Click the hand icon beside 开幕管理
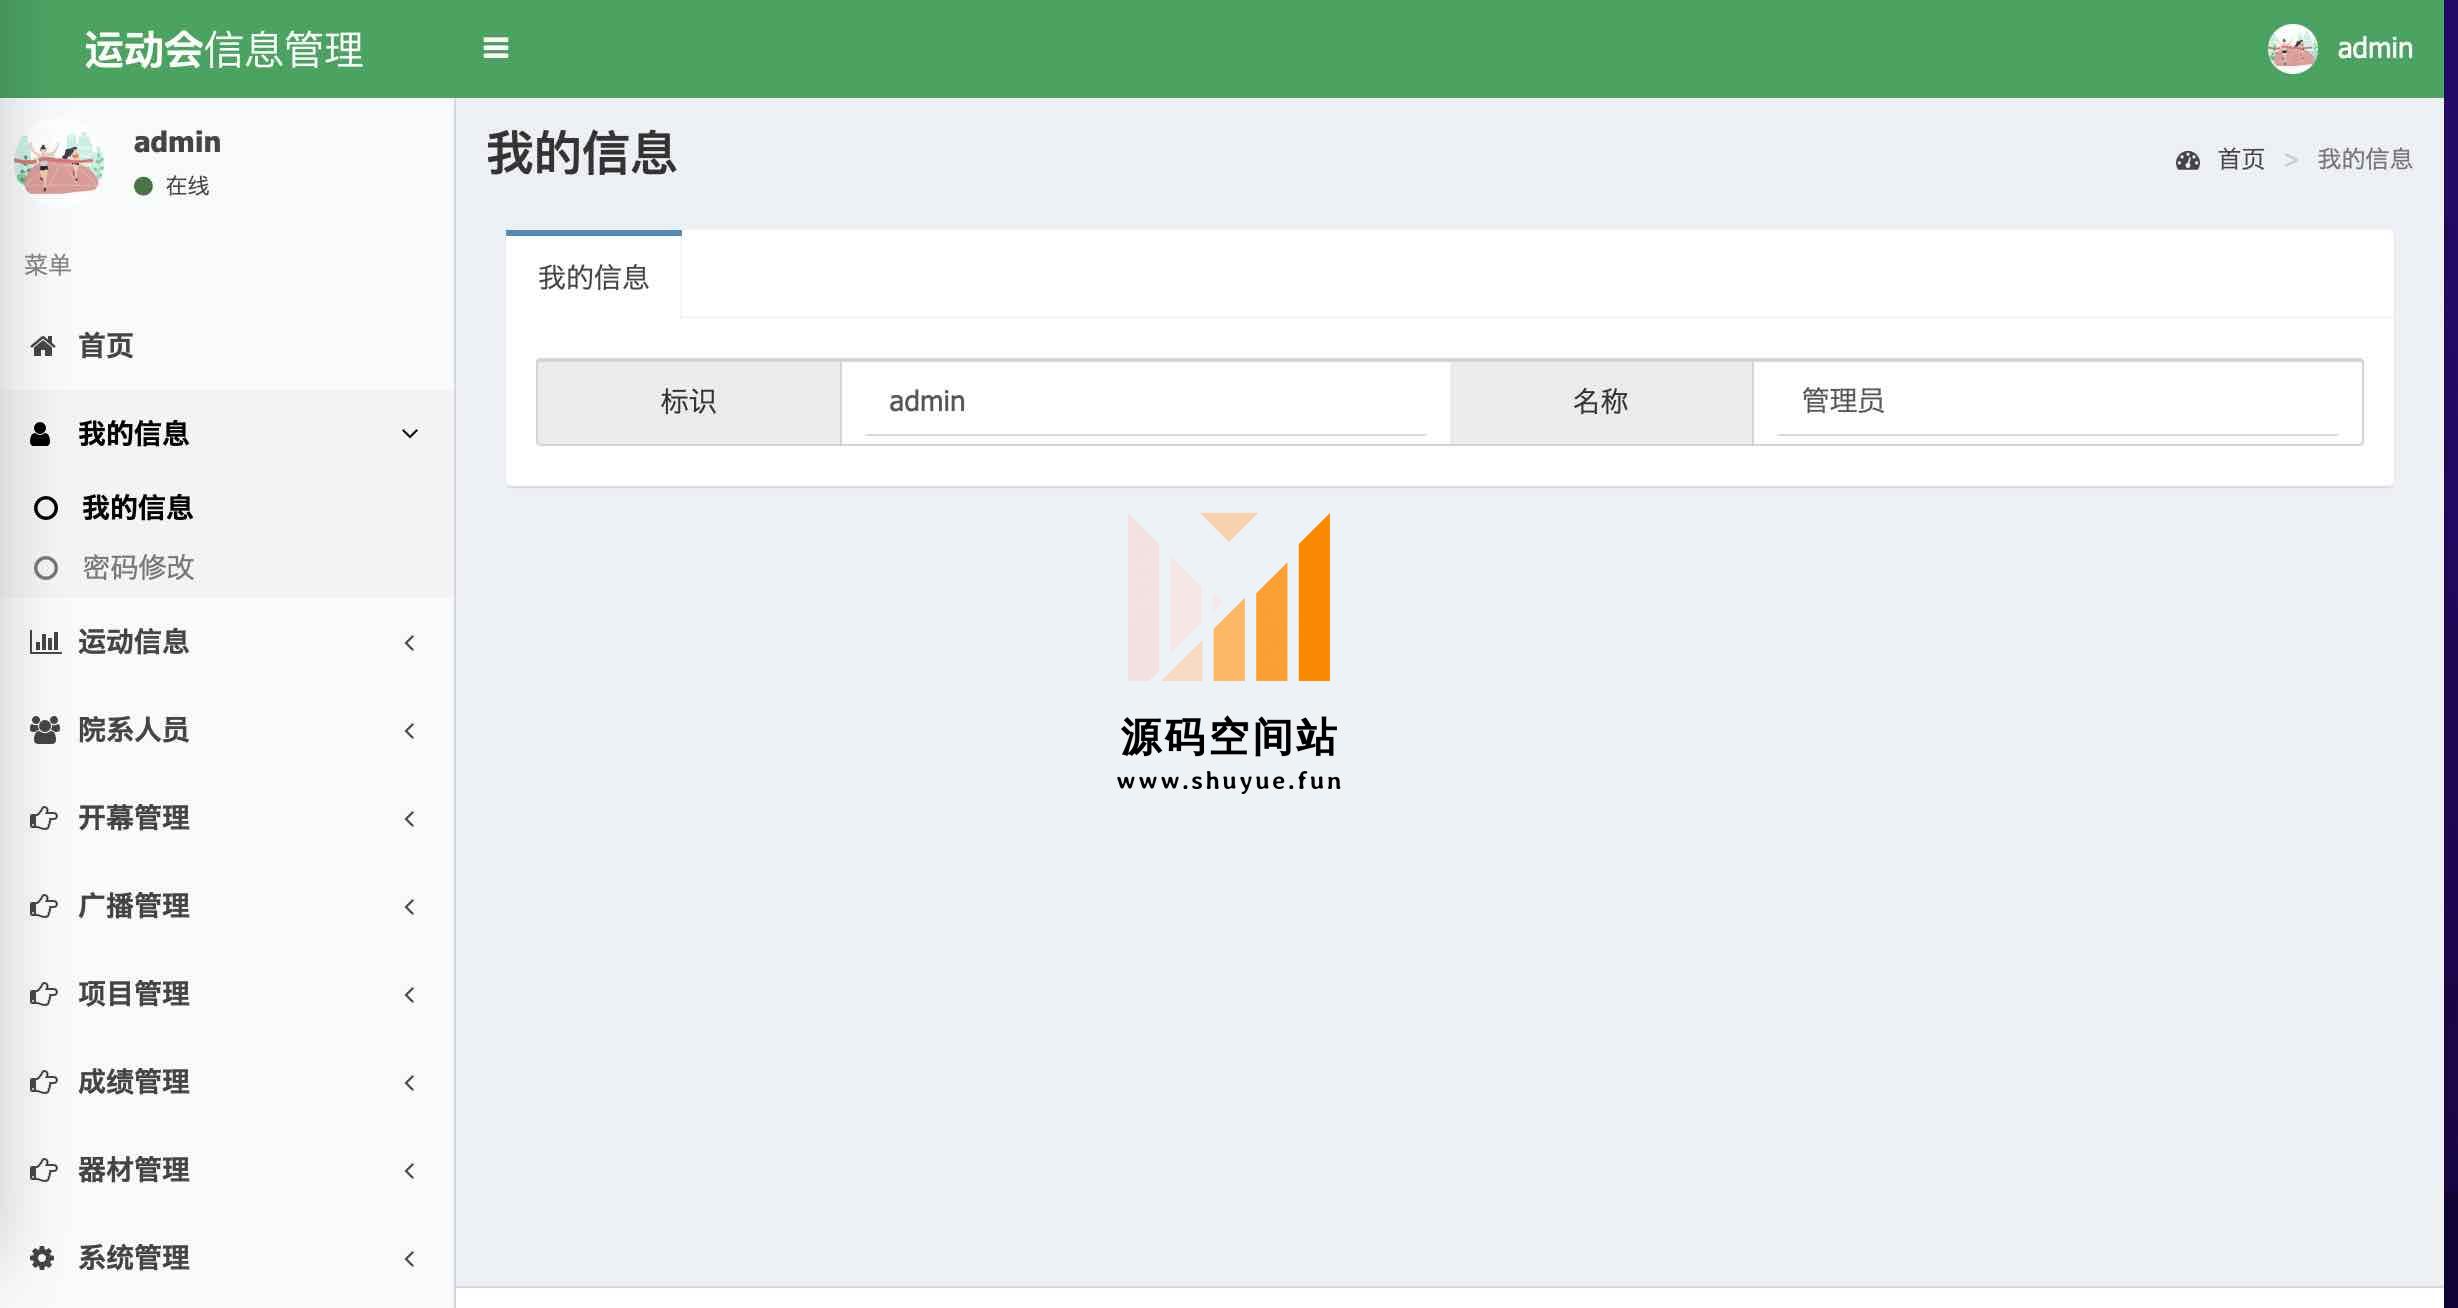Viewport: 2458px width, 1308px height. (44, 818)
